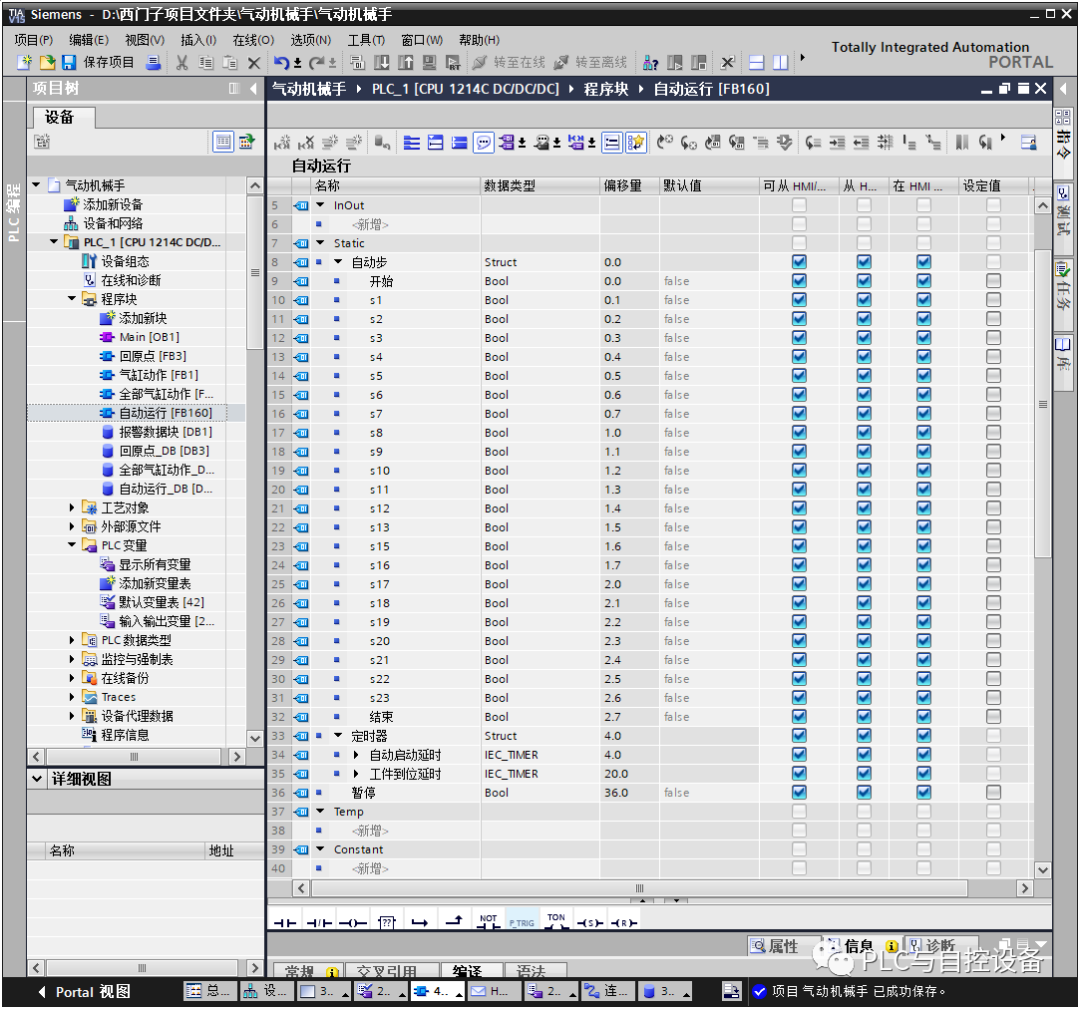Viewport: 1080px width, 1009px height.
Task: Click the accessible devices icon
Action: [650, 63]
